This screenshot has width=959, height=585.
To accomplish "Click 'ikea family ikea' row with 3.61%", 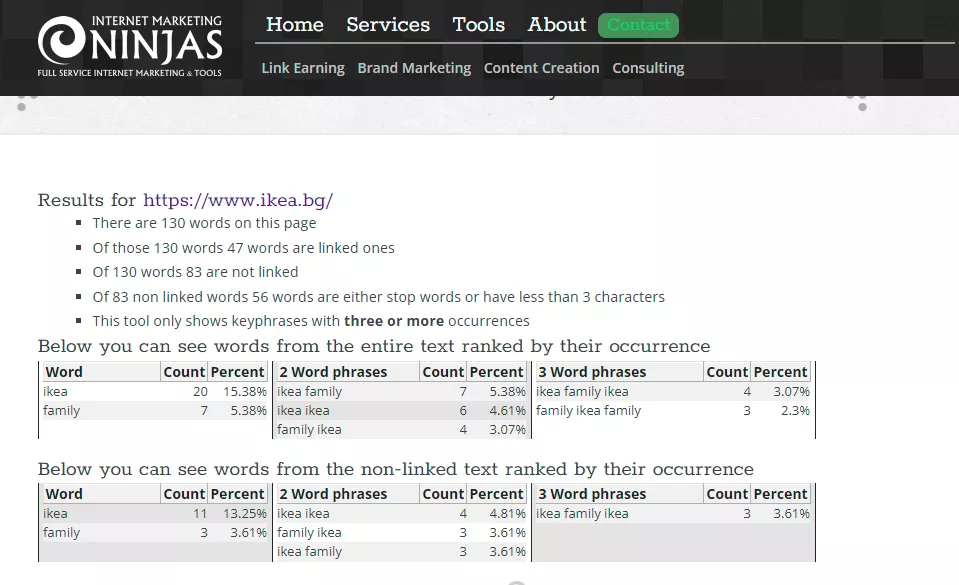I will pyautogui.click(x=673, y=513).
